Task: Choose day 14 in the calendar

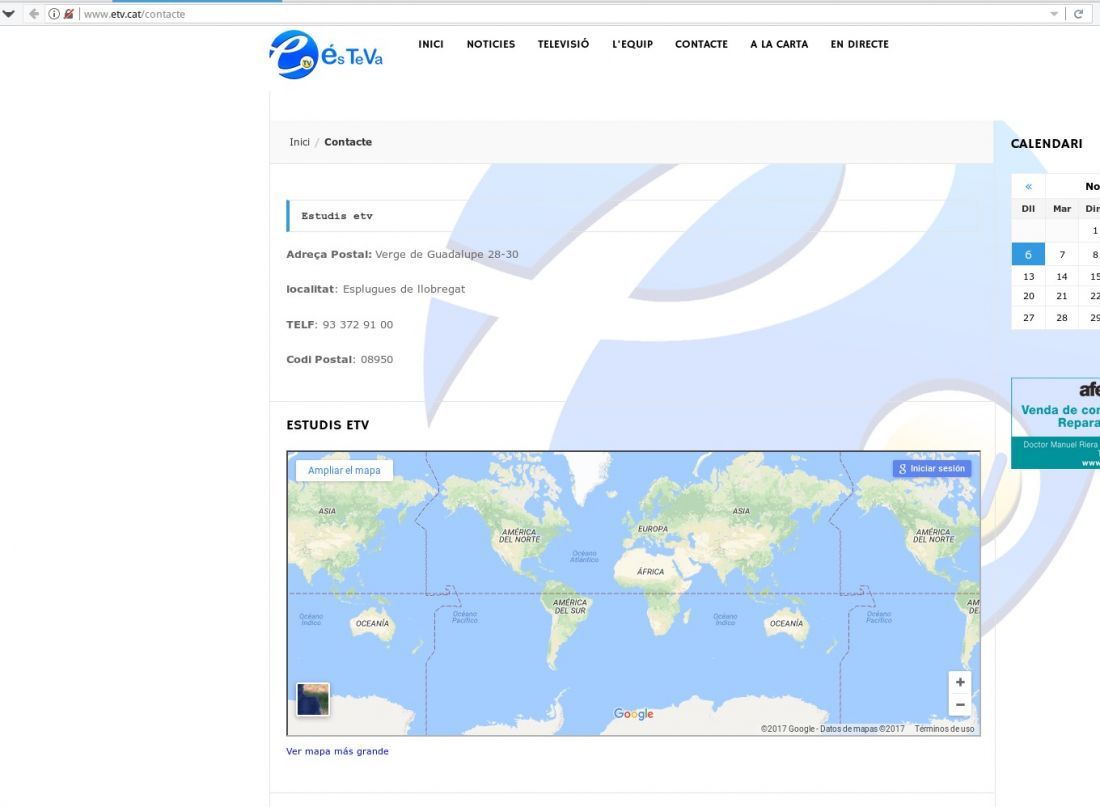Action: (x=1062, y=276)
